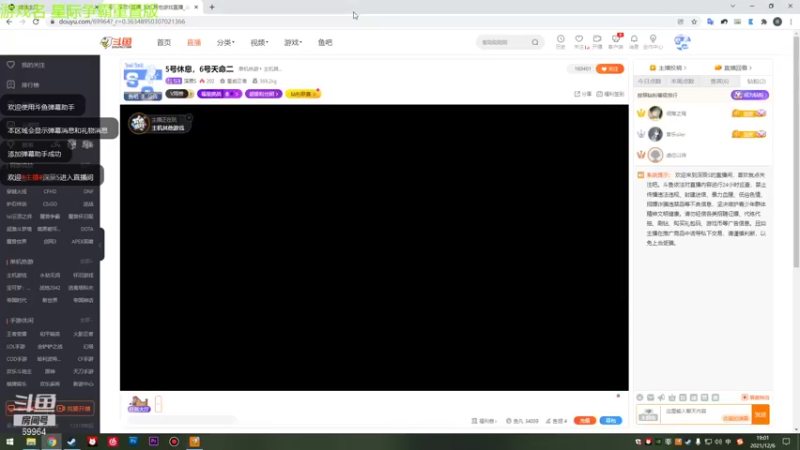Click the 我要开播 button in sidebar

tap(74, 409)
